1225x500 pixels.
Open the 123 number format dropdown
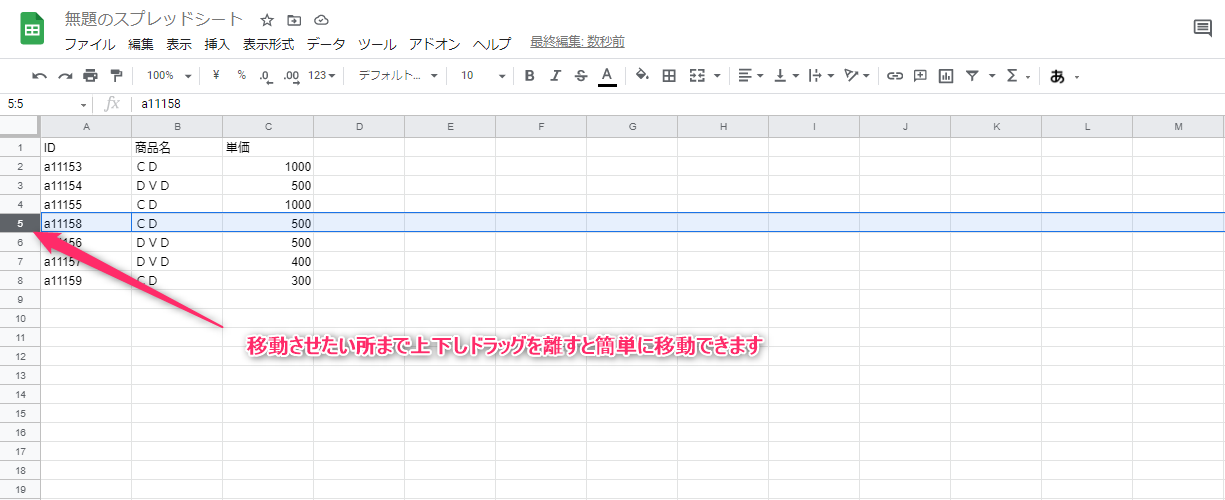coord(322,75)
